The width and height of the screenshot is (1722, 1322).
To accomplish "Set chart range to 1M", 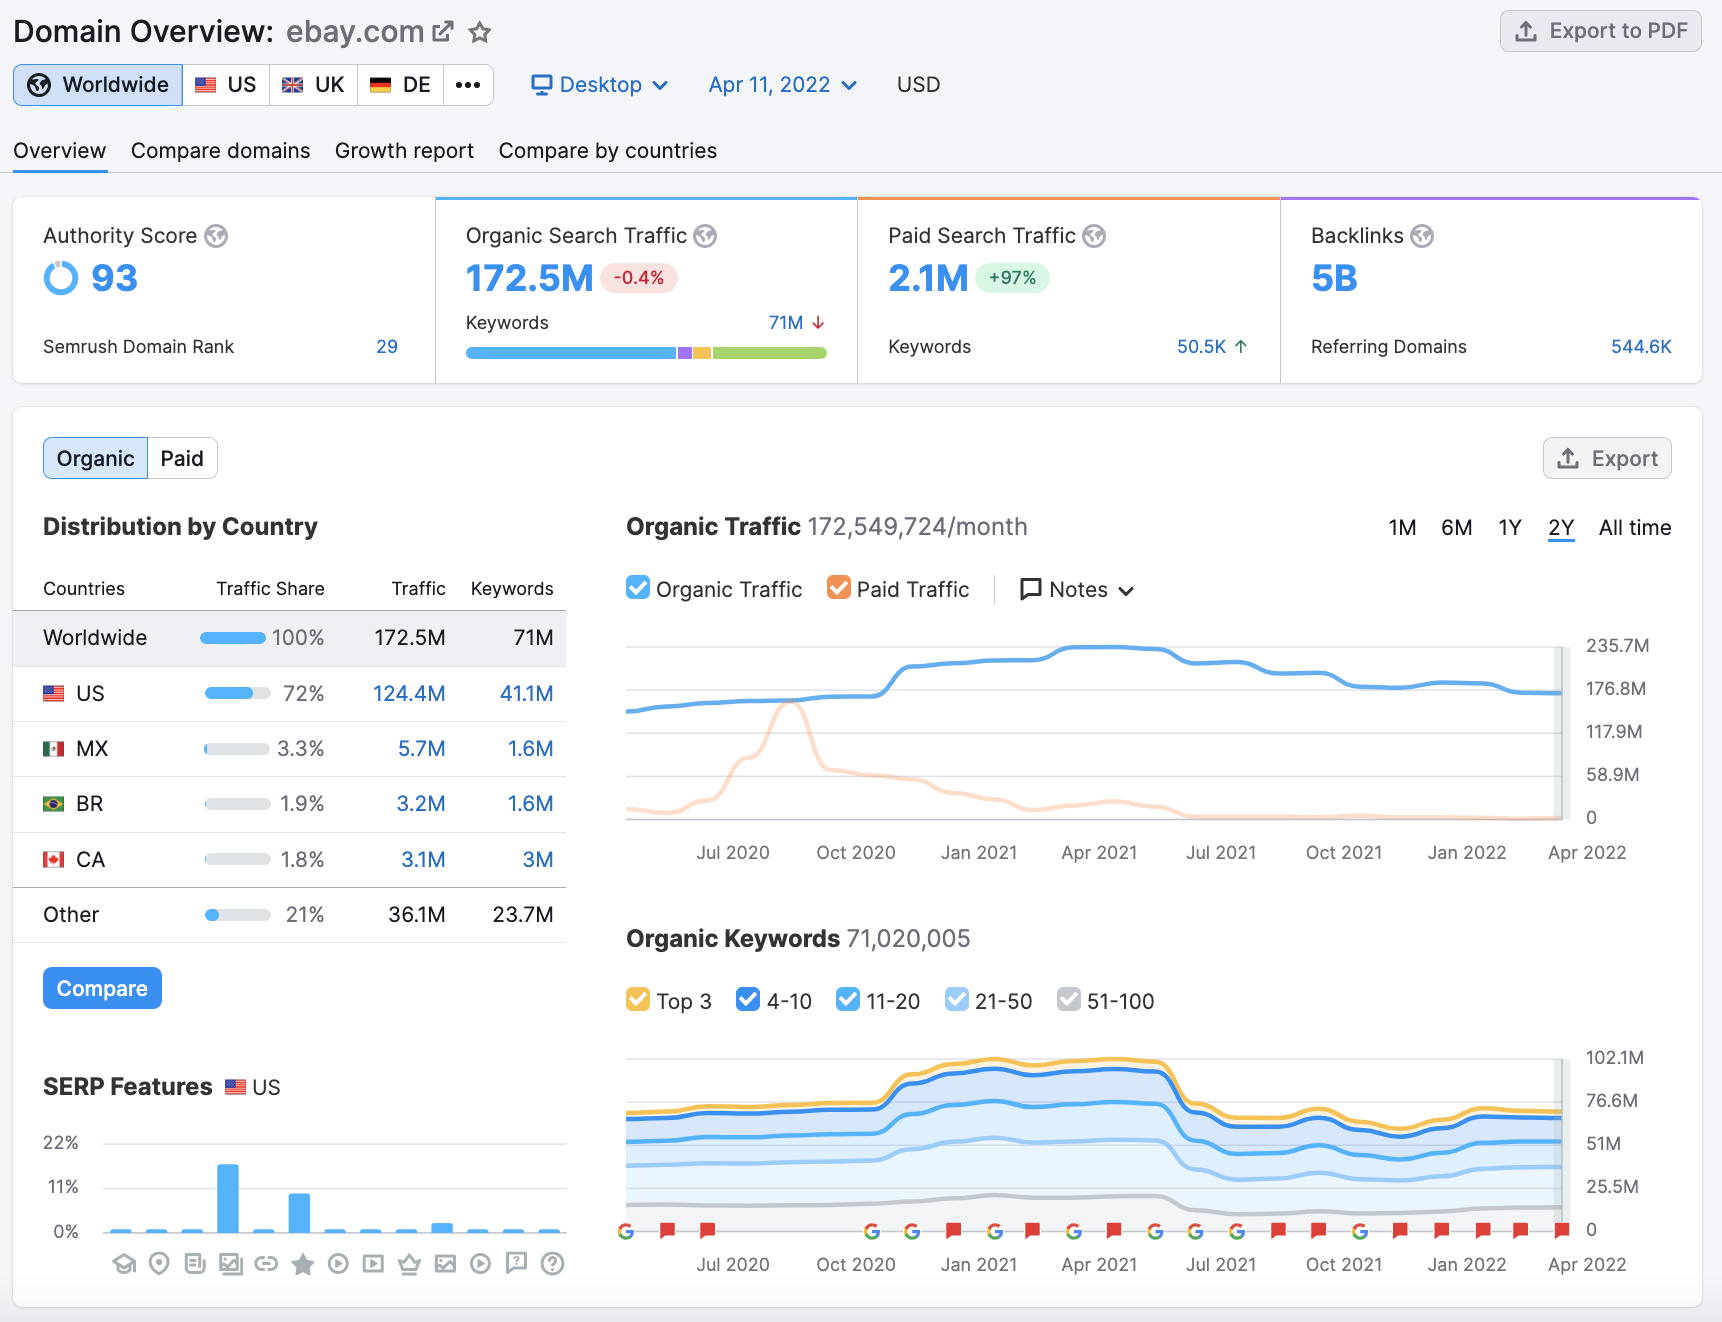I will coord(1402,528).
